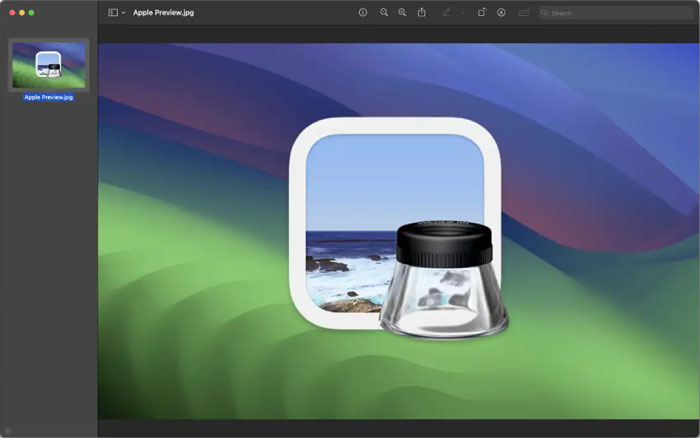Expand the sidebar view options chevron

point(124,13)
